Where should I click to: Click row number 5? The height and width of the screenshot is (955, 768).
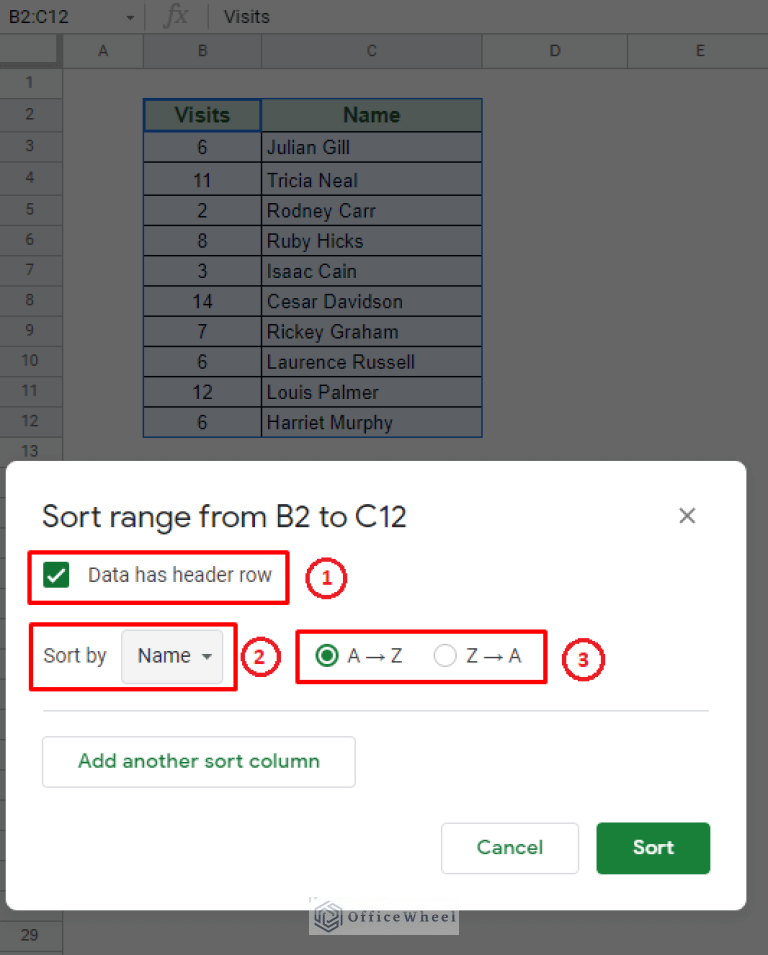click(30, 209)
